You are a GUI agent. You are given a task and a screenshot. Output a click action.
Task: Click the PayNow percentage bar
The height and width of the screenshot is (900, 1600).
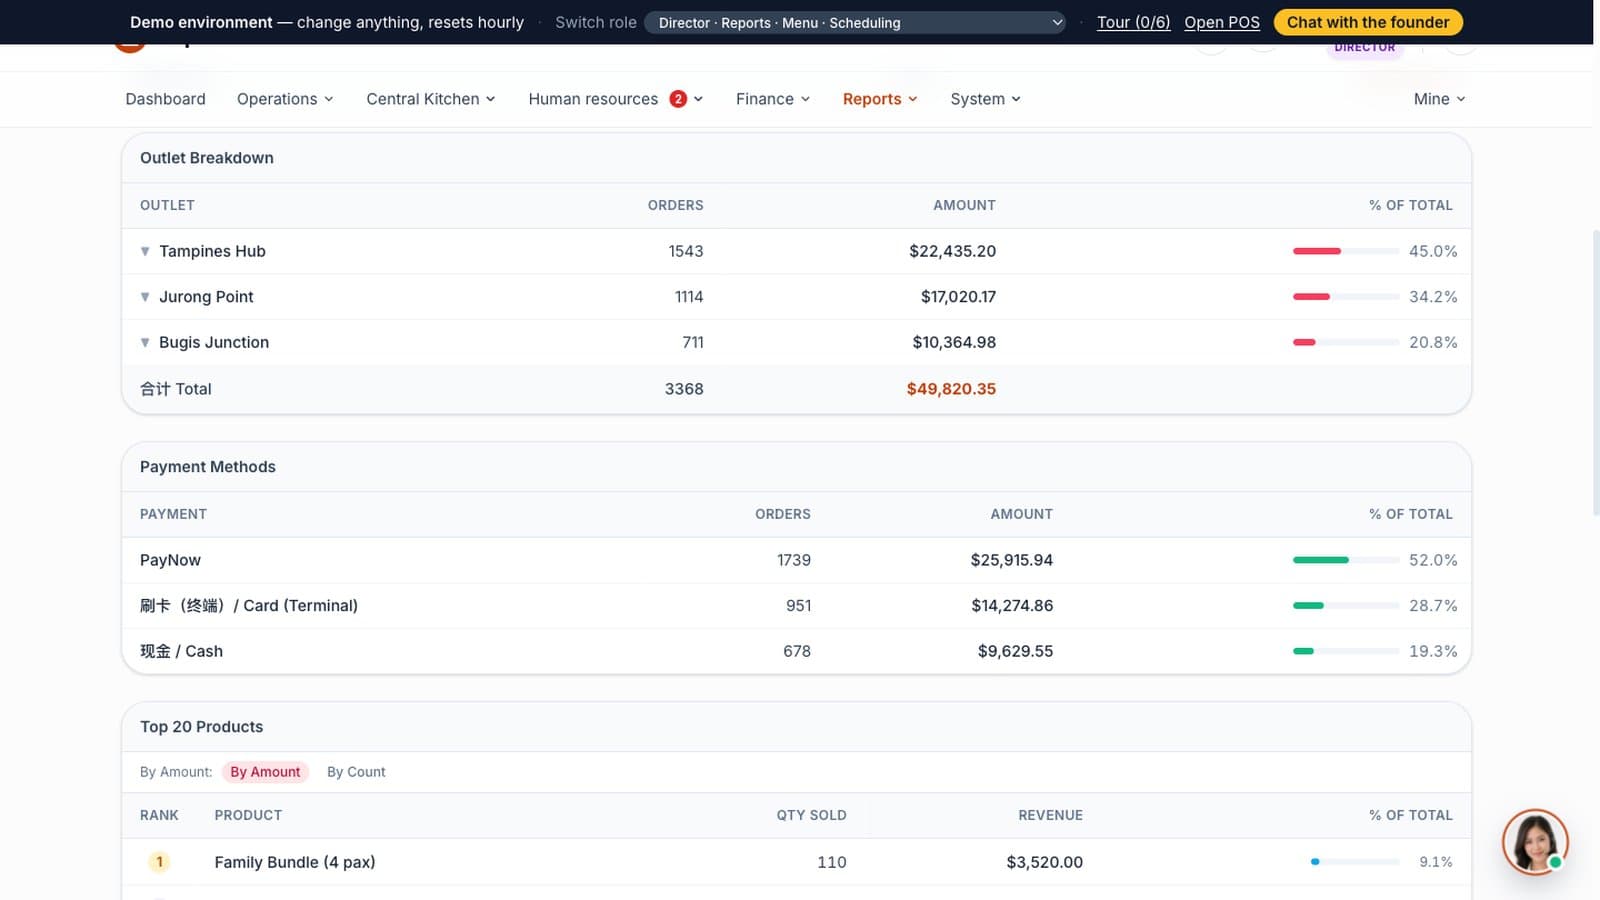(x=1346, y=560)
